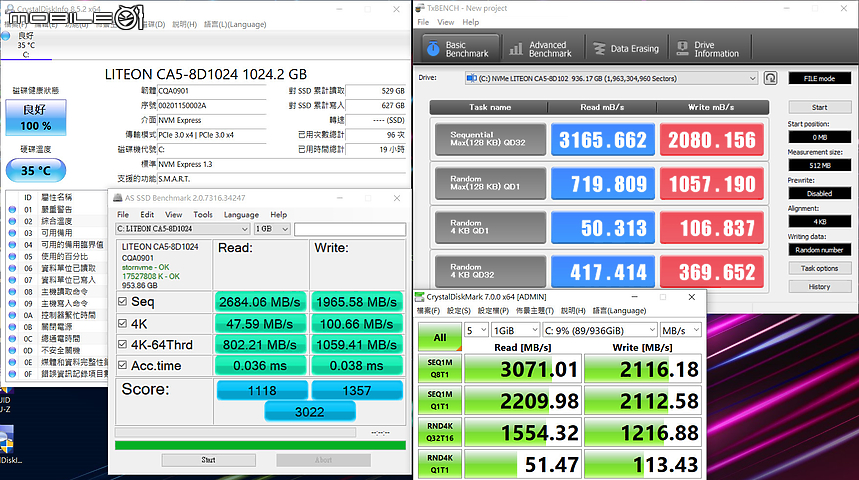The height and width of the screenshot is (480, 859).
Task: Open View menu in TxBENCH
Action: pos(445,22)
